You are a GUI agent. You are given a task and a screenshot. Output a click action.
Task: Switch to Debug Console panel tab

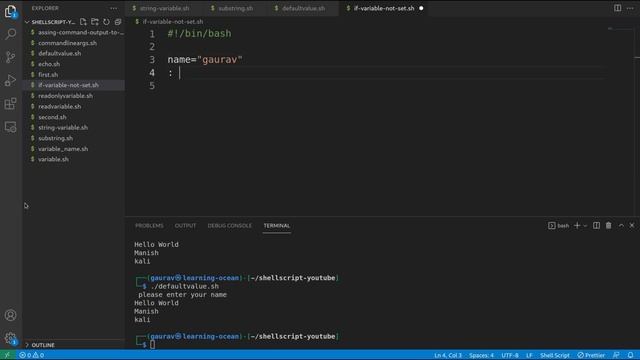click(230, 225)
